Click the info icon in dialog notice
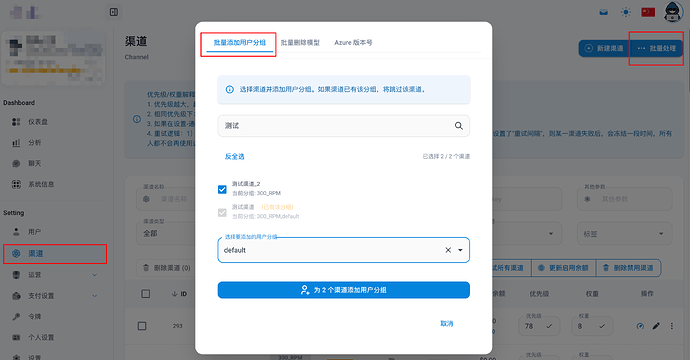This screenshot has height=360, width=690. click(230, 89)
